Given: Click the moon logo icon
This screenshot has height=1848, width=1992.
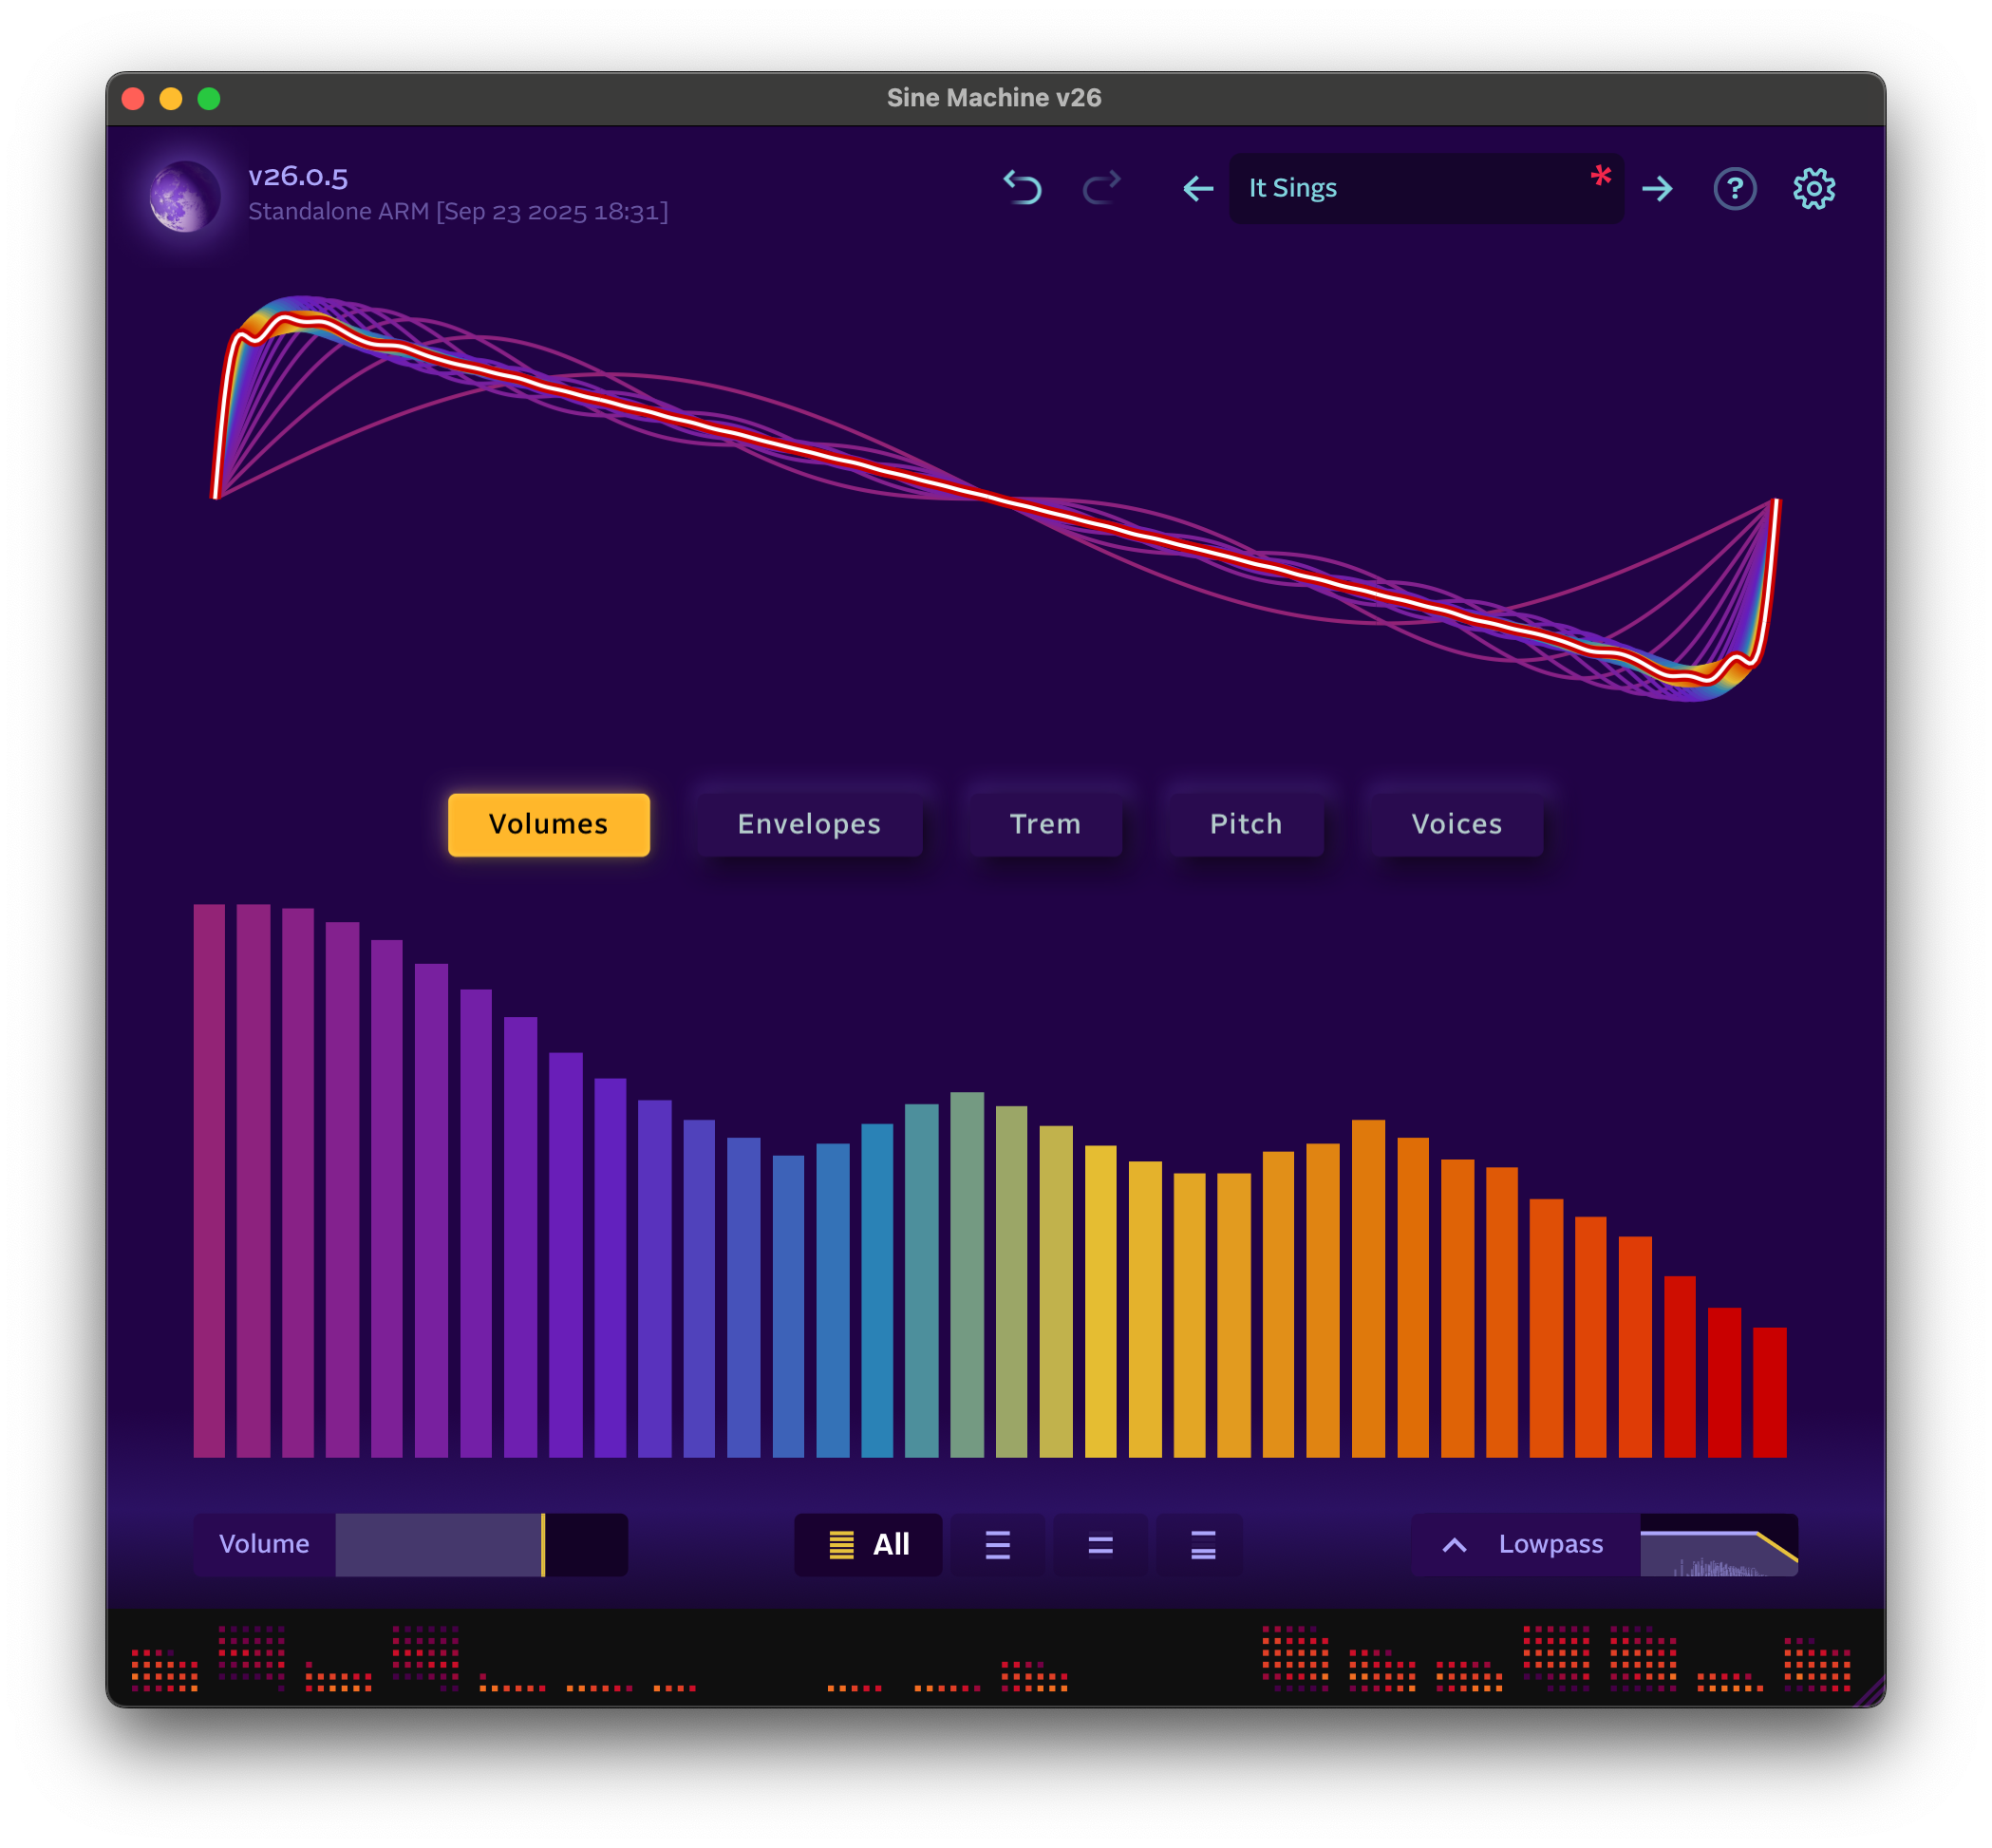Looking at the screenshot, I should [x=185, y=196].
